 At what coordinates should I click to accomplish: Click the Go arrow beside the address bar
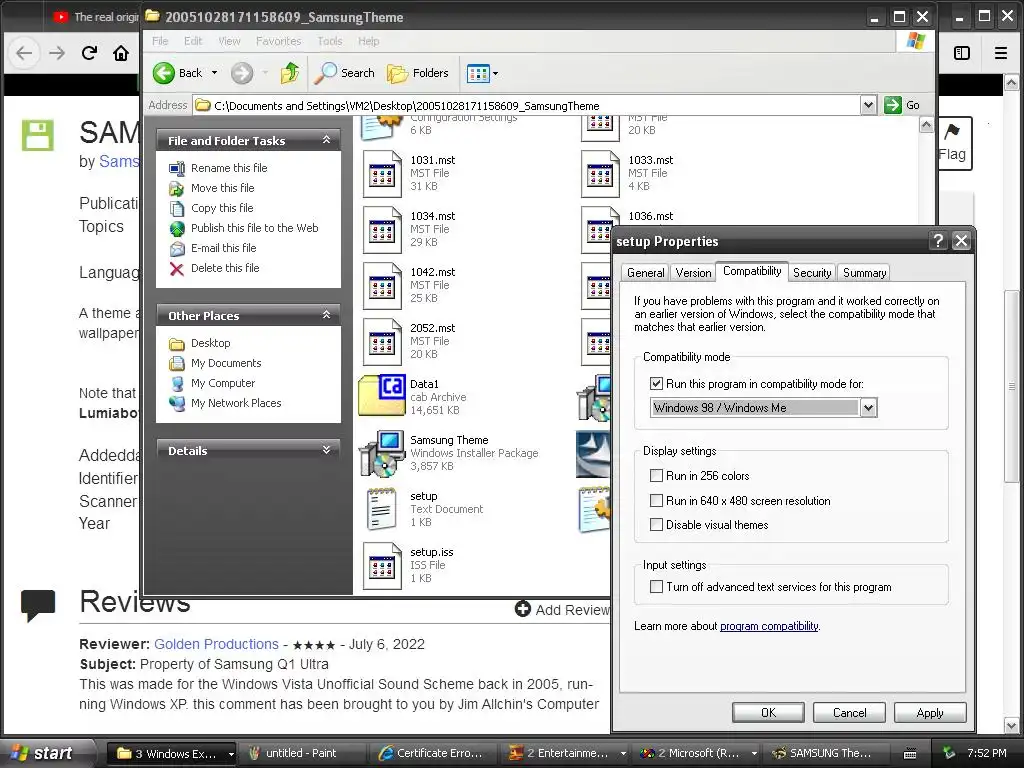(893, 105)
